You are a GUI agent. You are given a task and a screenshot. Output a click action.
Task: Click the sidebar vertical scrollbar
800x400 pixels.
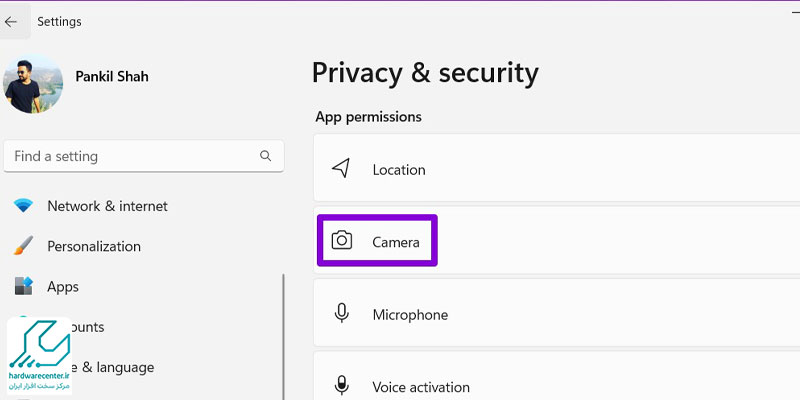283,337
